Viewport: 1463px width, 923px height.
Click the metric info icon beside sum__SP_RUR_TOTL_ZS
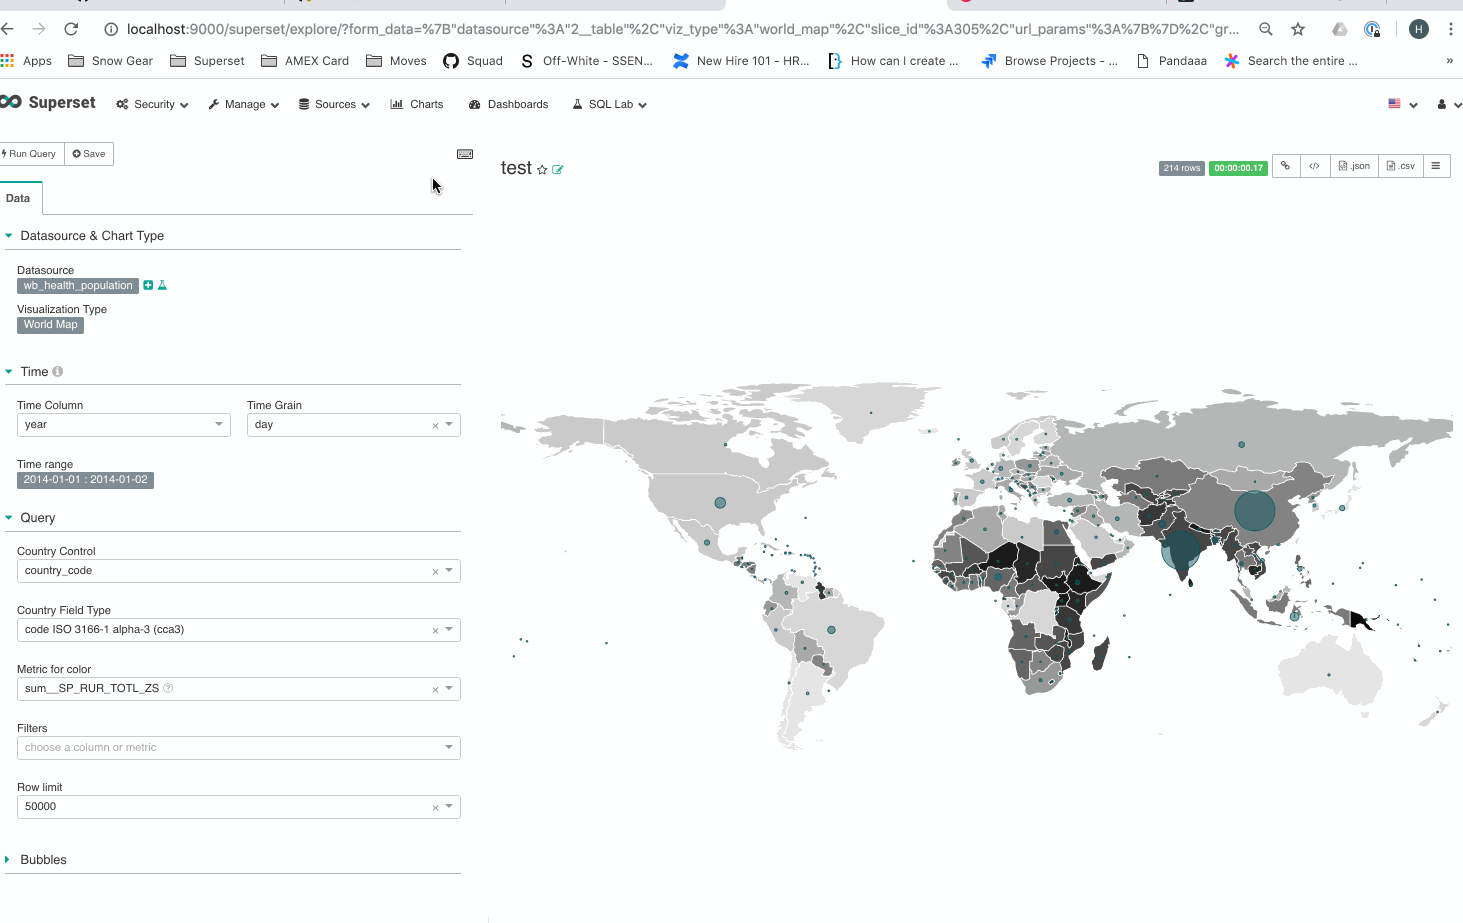point(168,688)
